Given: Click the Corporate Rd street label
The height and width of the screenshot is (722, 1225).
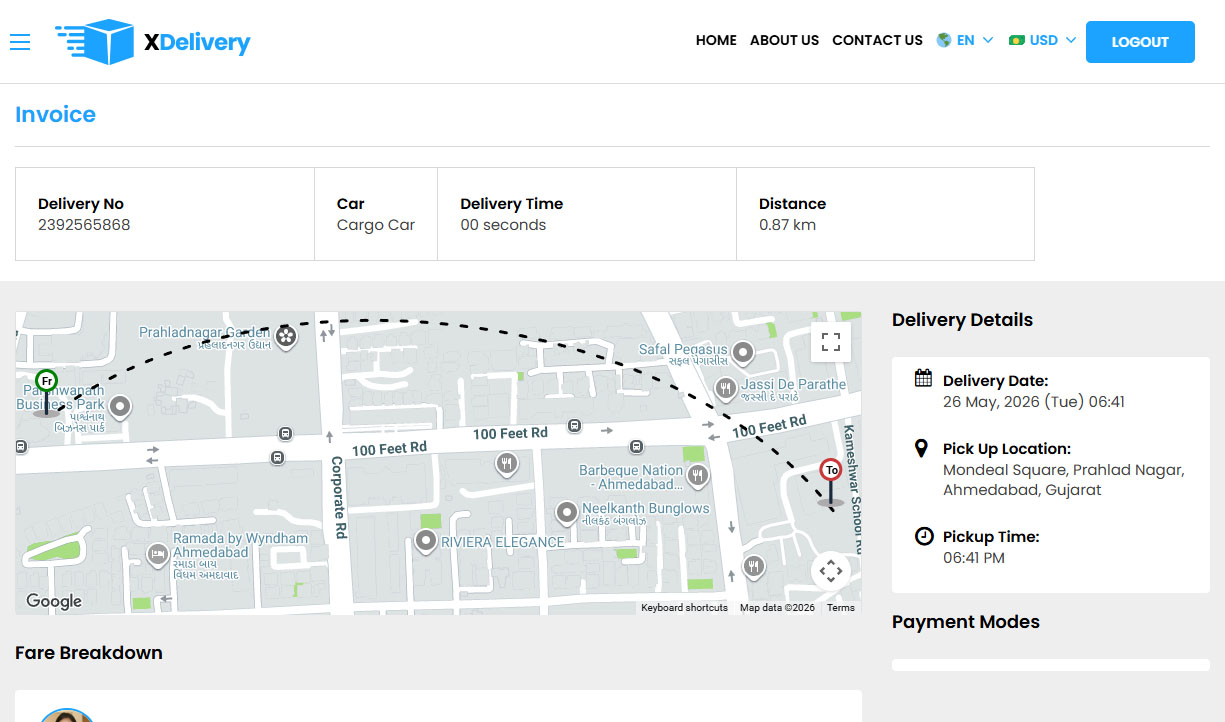Looking at the screenshot, I should tap(338, 499).
